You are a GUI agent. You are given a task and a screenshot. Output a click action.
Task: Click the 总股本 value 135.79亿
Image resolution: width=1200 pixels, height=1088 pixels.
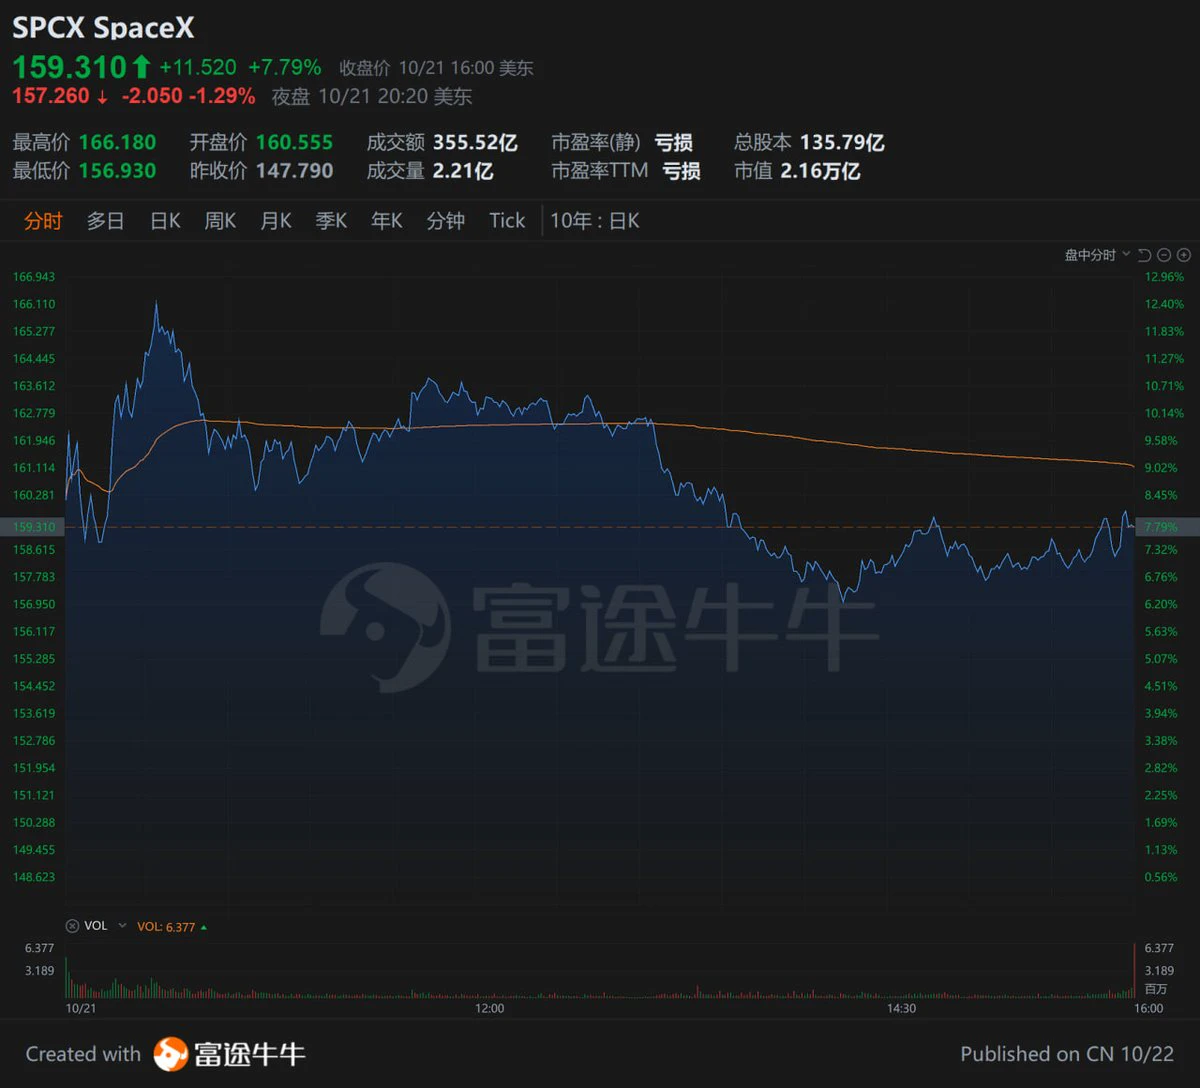(x=842, y=142)
